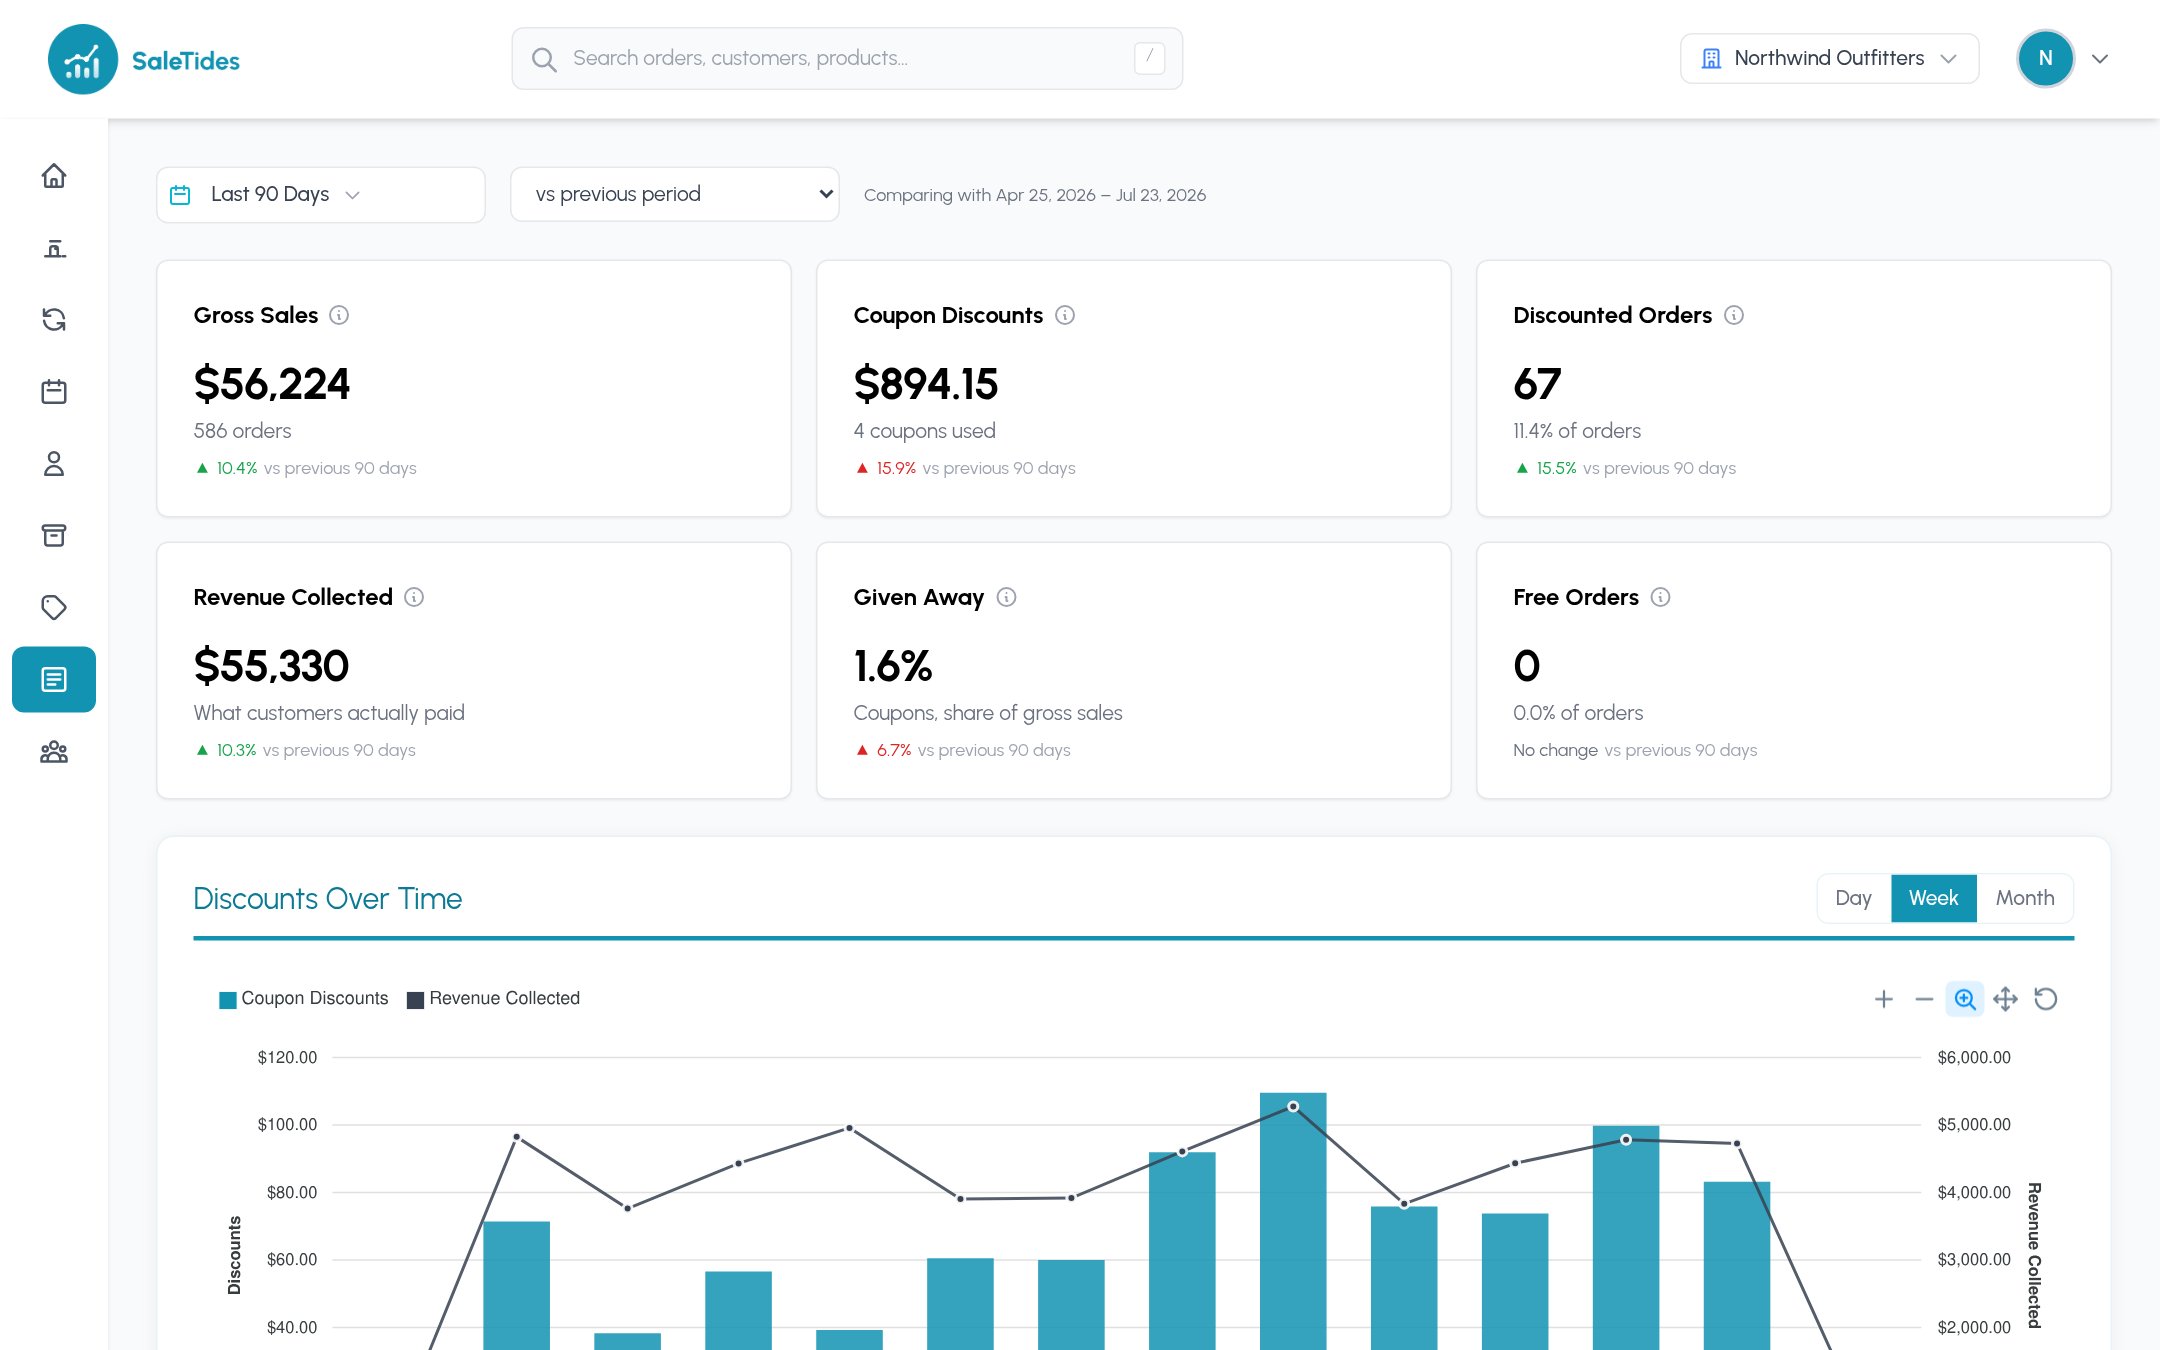Toggle the chart selection zoom tool
The image size is (2160, 1350).
1965,999
